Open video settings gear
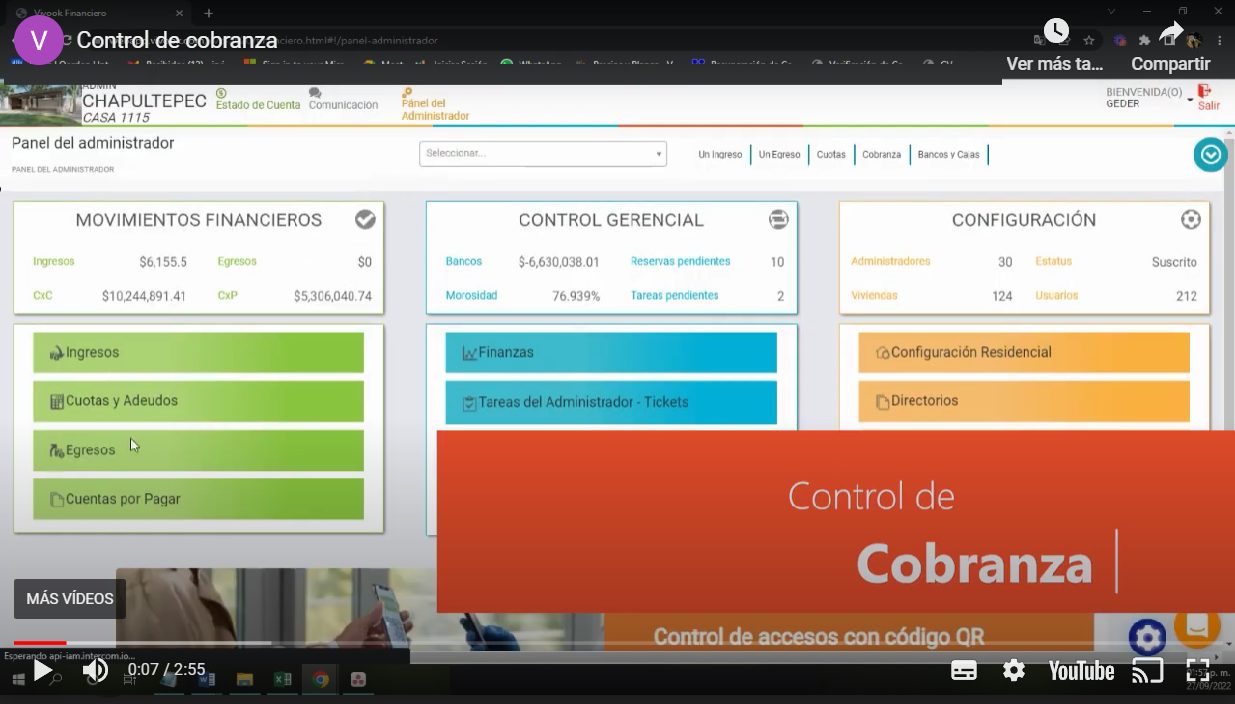 [x=1014, y=671]
